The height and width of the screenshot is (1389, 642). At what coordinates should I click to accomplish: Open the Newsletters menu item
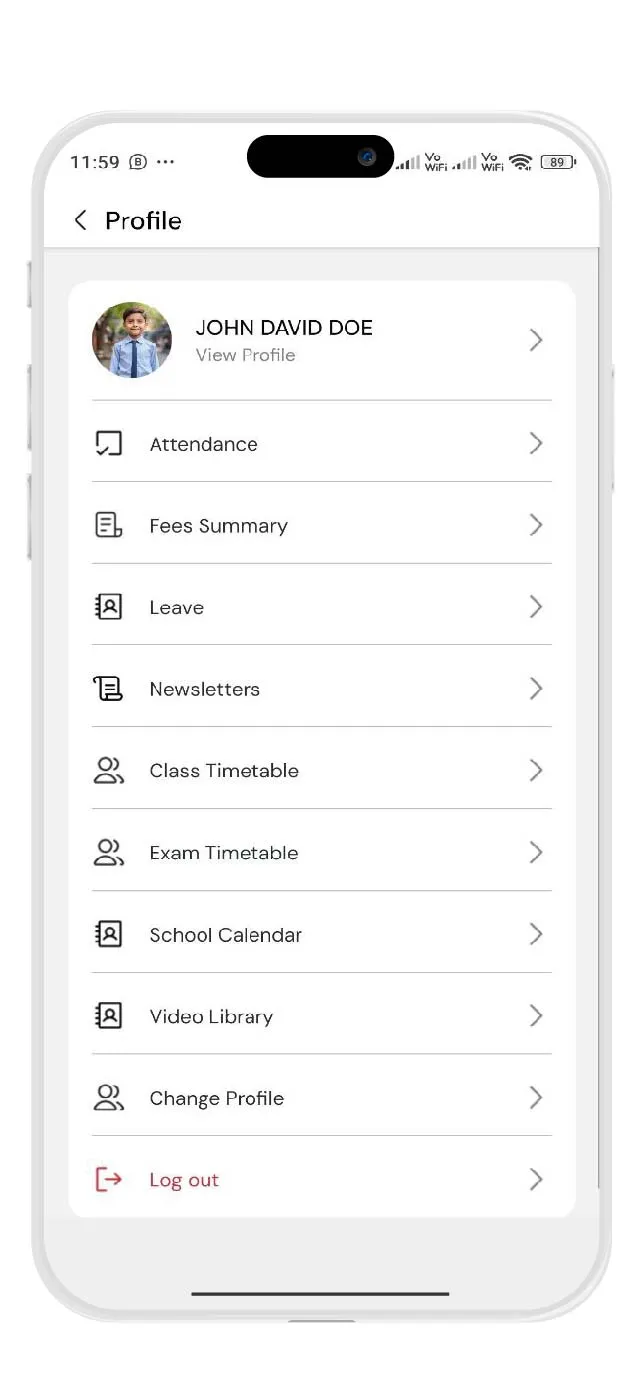coord(204,689)
